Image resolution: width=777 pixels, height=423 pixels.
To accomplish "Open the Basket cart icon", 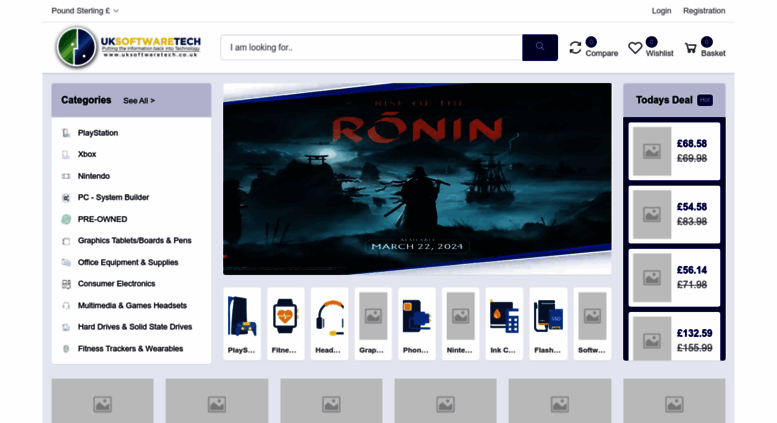I will (x=690, y=48).
